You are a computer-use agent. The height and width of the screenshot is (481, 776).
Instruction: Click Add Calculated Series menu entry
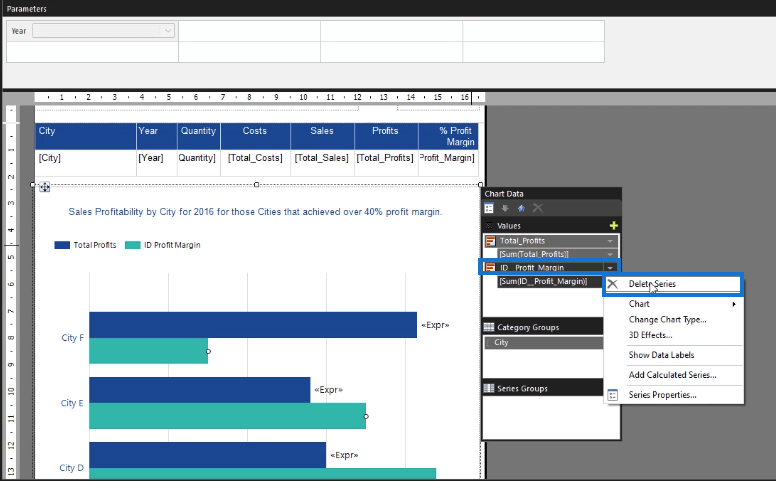click(672, 375)
